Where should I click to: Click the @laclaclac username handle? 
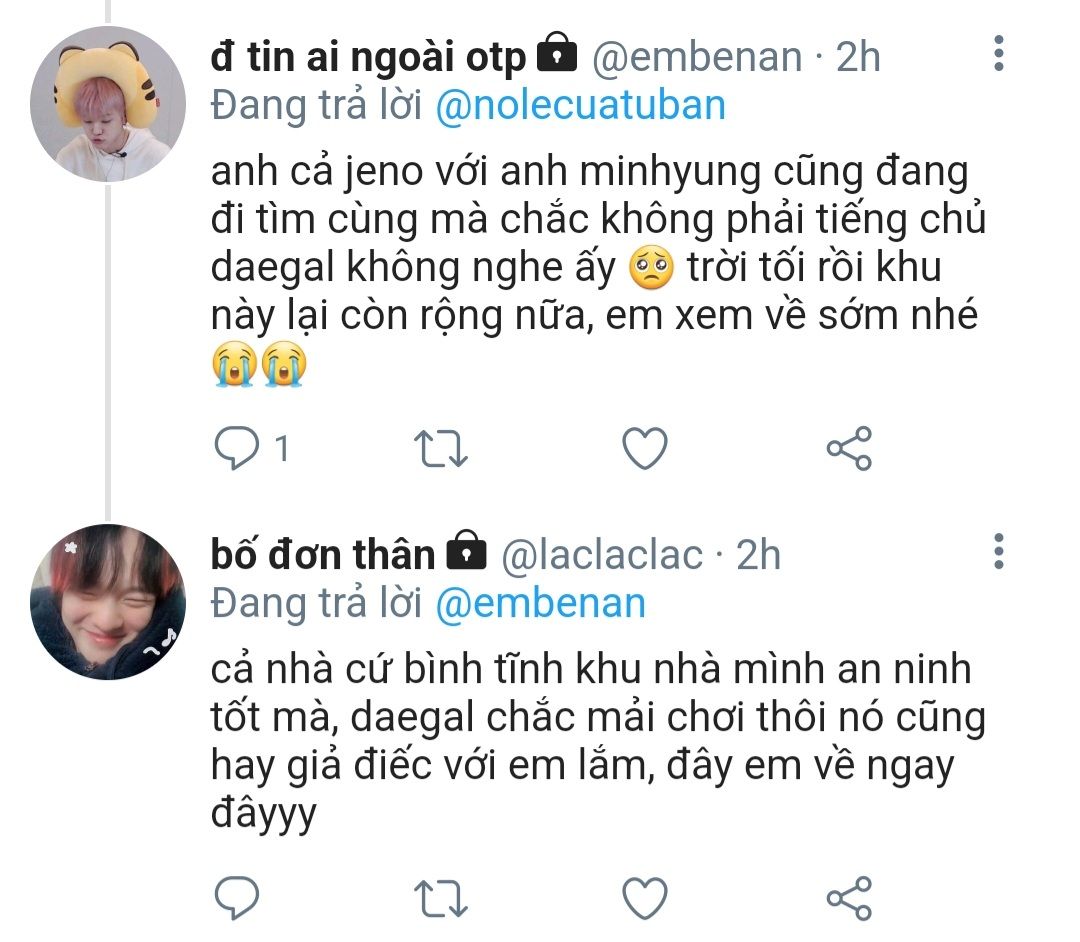point(600,555)
